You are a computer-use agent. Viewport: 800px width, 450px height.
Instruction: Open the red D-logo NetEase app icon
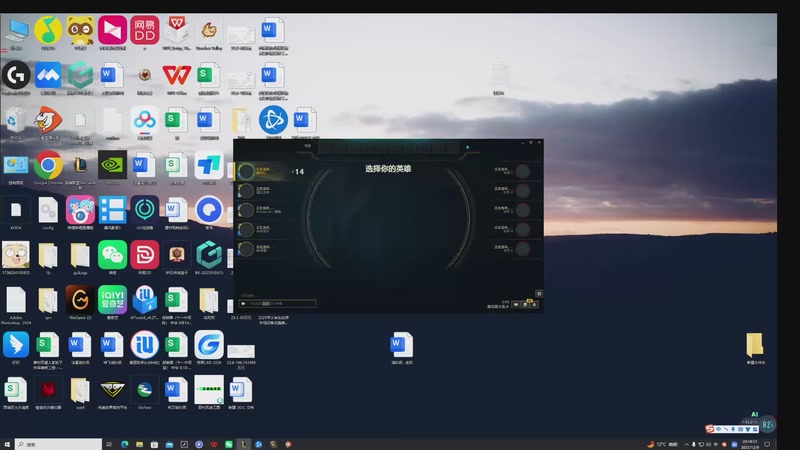[x=144, y=255]
